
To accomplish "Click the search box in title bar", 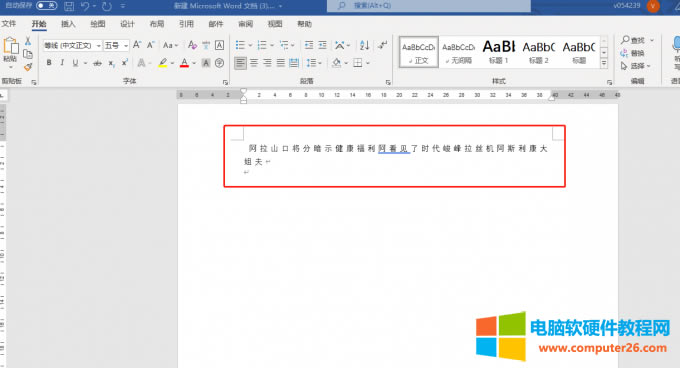I will click(428, 6).
